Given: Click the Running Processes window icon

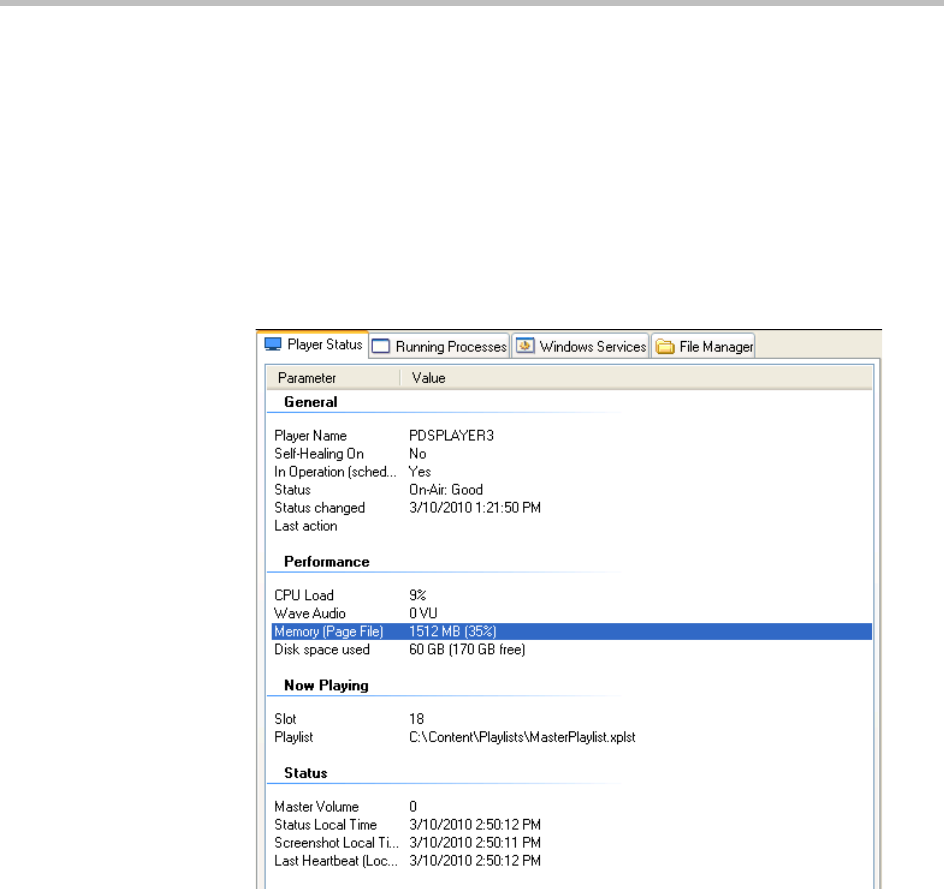Looking at the screenshot, I should (381, 347).
